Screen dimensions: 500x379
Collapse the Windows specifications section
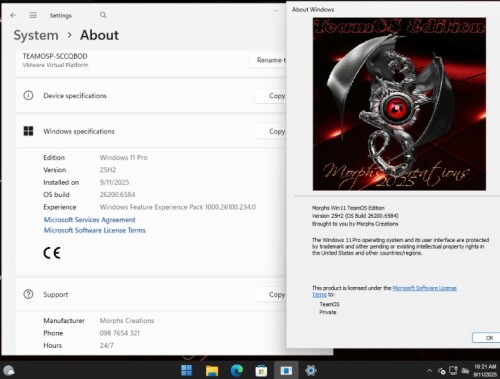point(150,131)
